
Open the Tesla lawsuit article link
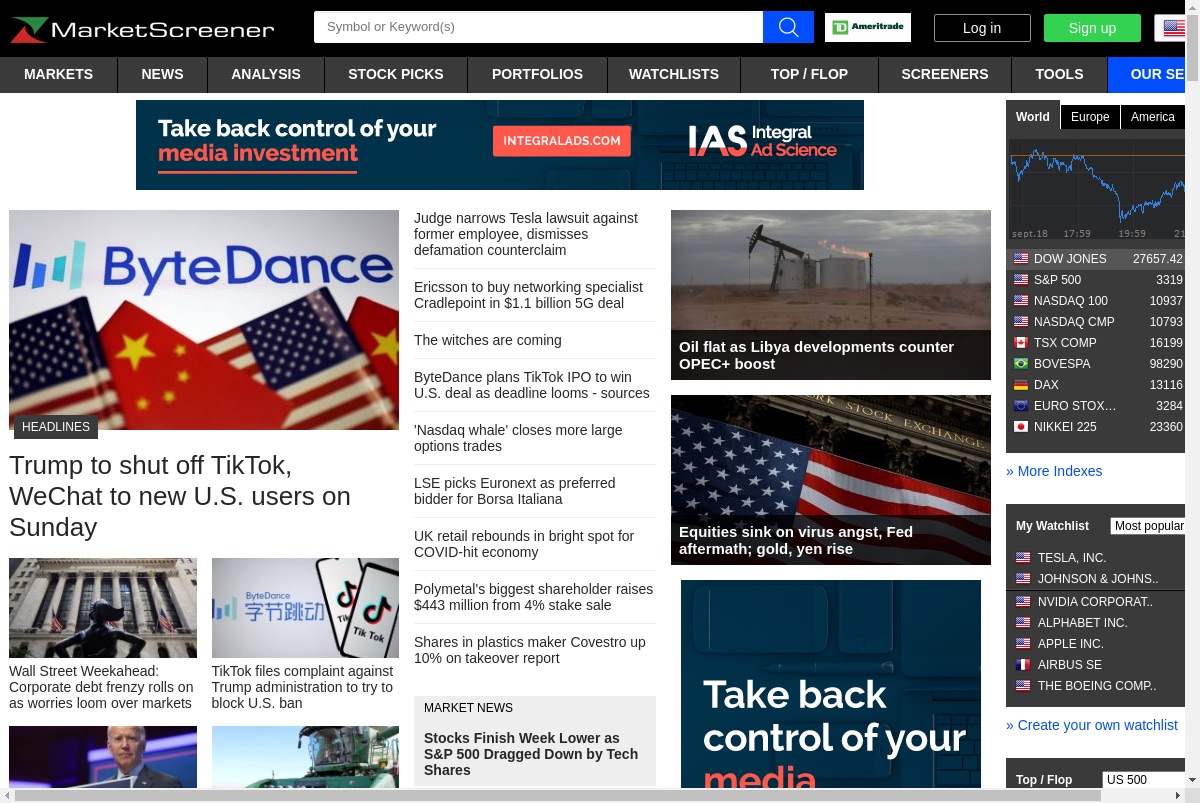point(526,234)
